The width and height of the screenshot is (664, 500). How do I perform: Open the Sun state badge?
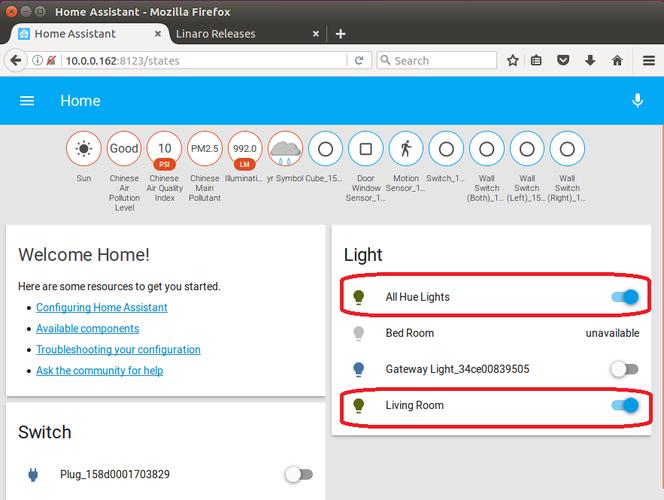(84, 149)
